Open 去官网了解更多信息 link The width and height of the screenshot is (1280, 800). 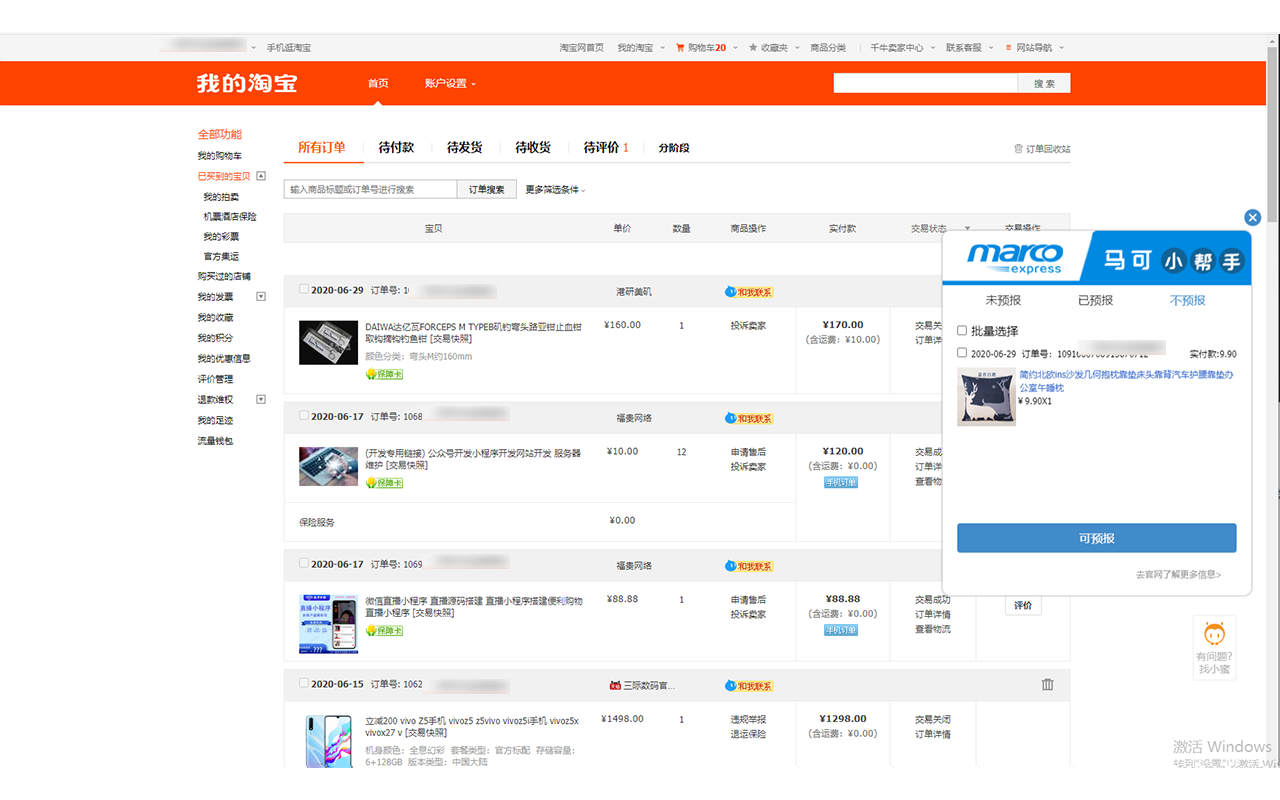(x=1178, y=575)
